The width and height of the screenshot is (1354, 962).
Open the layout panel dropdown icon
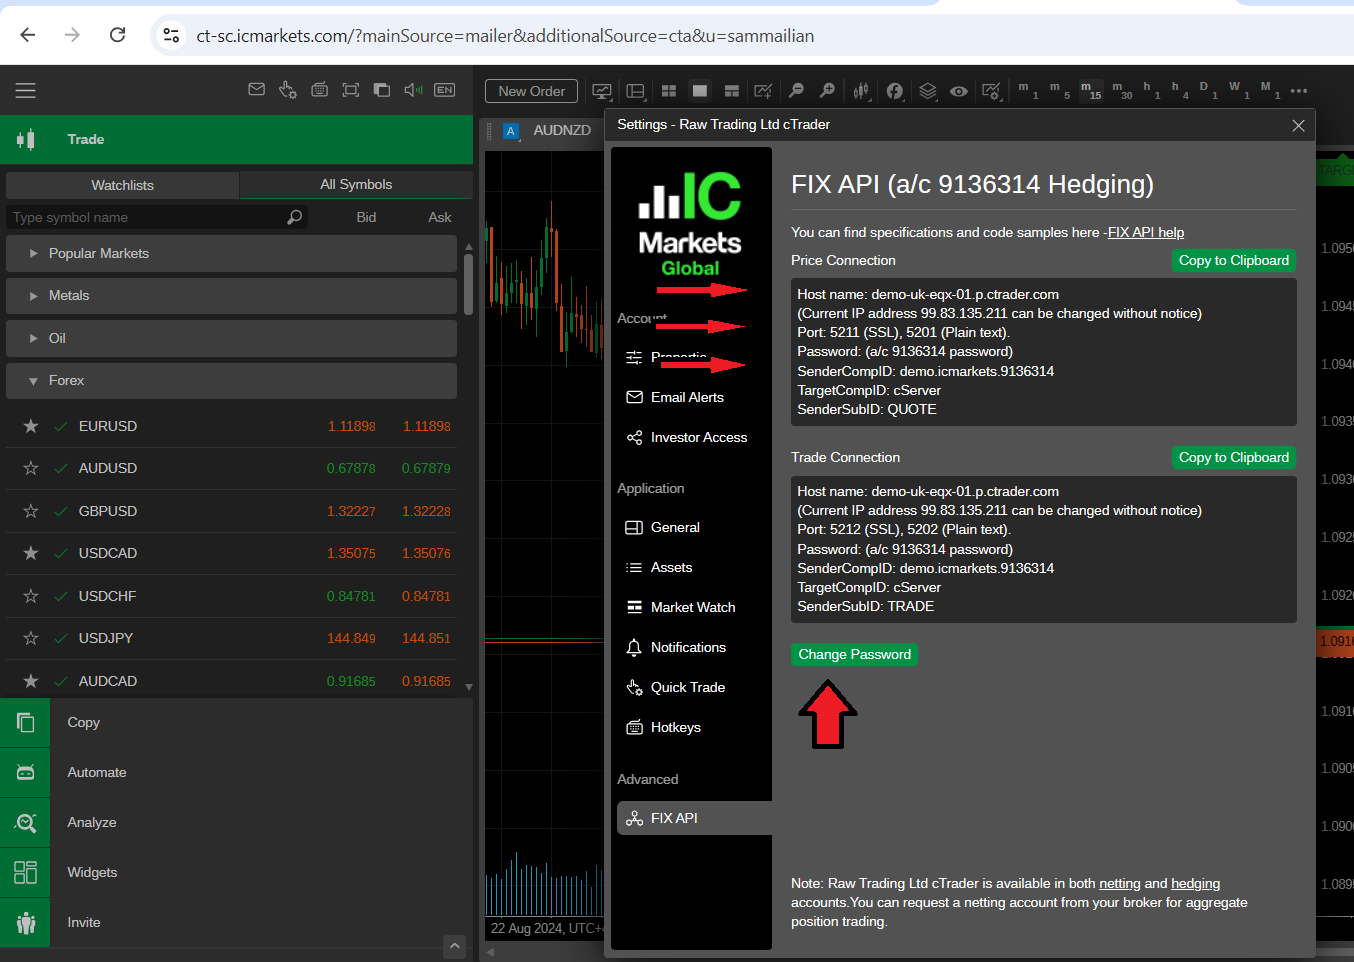[x=635, y=91]
